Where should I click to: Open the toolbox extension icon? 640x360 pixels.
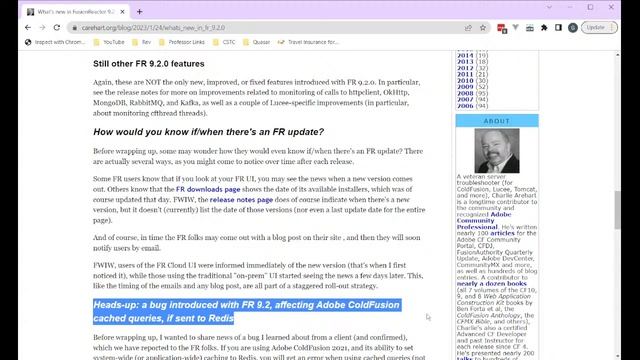click(530, 28)
